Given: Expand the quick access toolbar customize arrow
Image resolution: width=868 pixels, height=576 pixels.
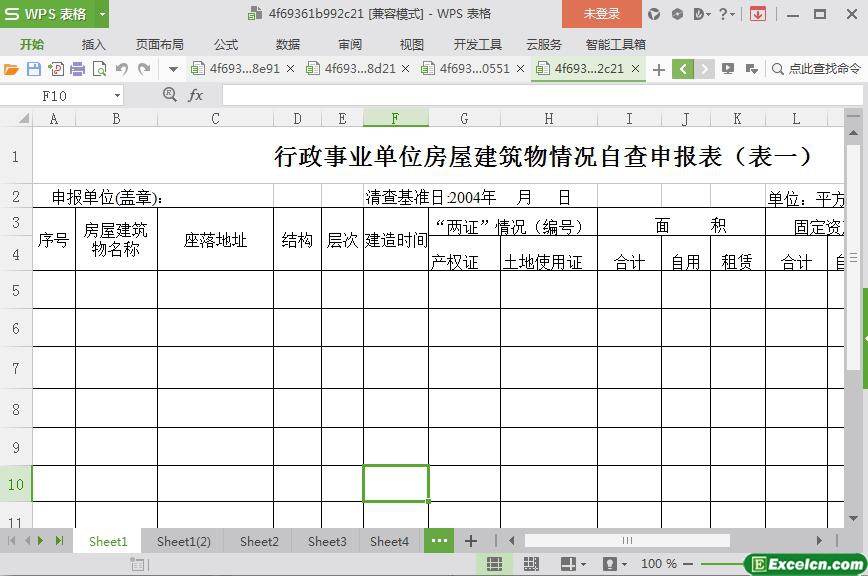Looking at the screenshot, I should [173, 69].
